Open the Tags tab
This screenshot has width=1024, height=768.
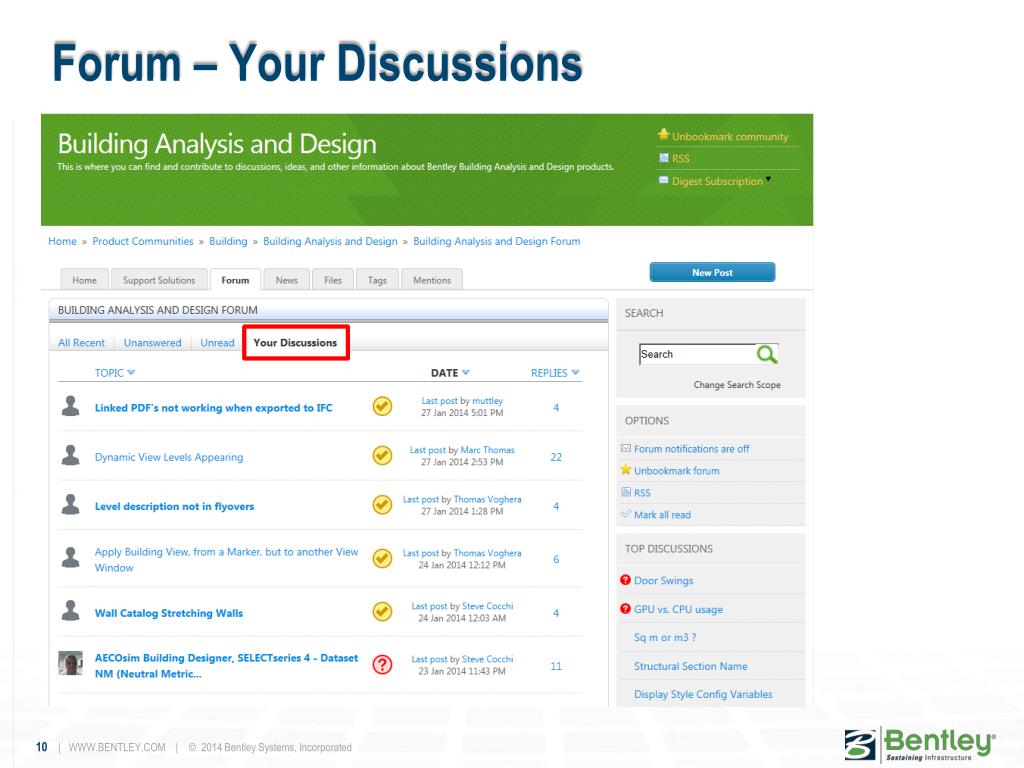pos(377,280)
